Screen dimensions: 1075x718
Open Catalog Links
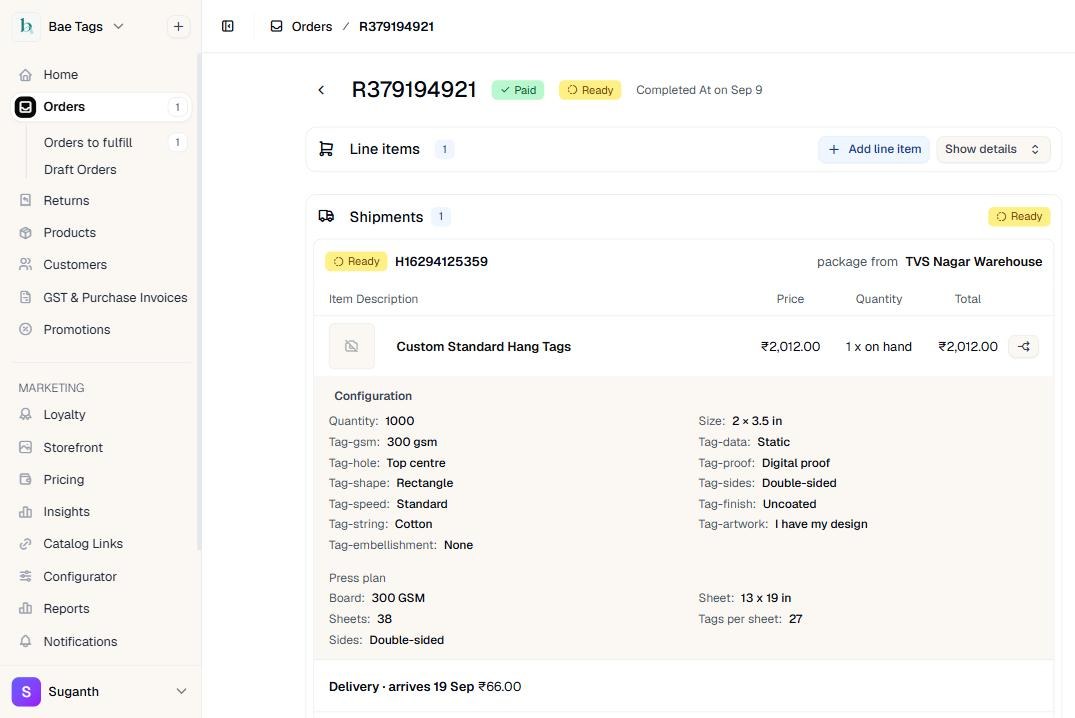click(x=83, y=544)
